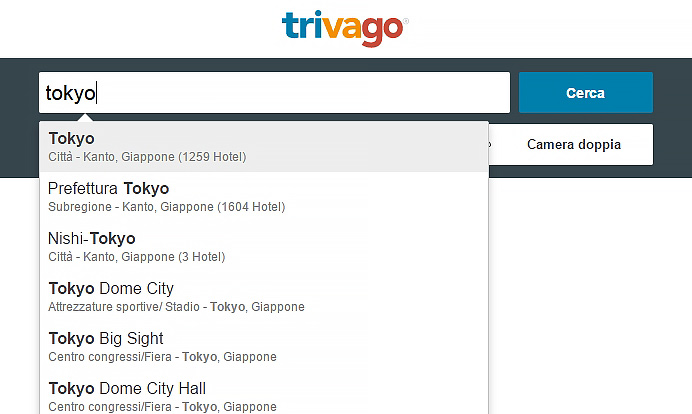
Task: Pick Tokyo Dome City stadium suggestion
Action: pyautogui.click(x=264, y=297)
